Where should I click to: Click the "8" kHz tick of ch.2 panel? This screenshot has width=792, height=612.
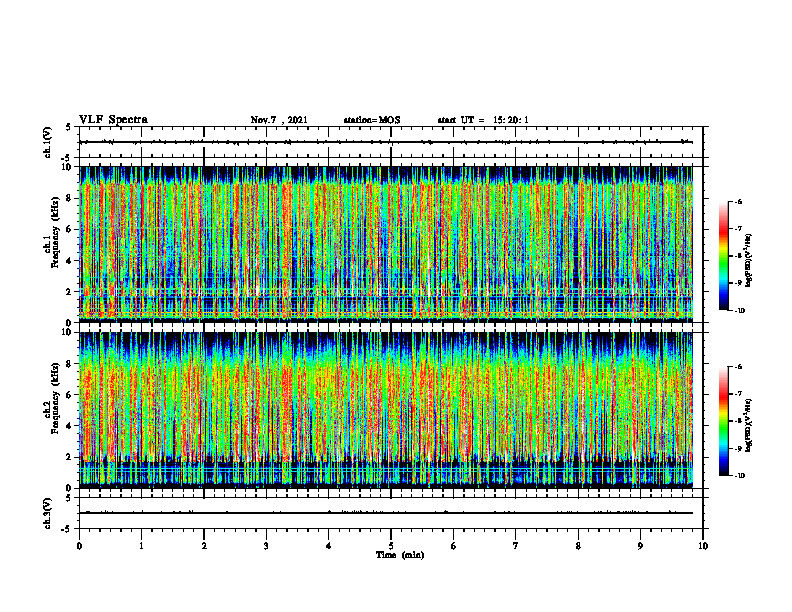click(x=70, y=364)
